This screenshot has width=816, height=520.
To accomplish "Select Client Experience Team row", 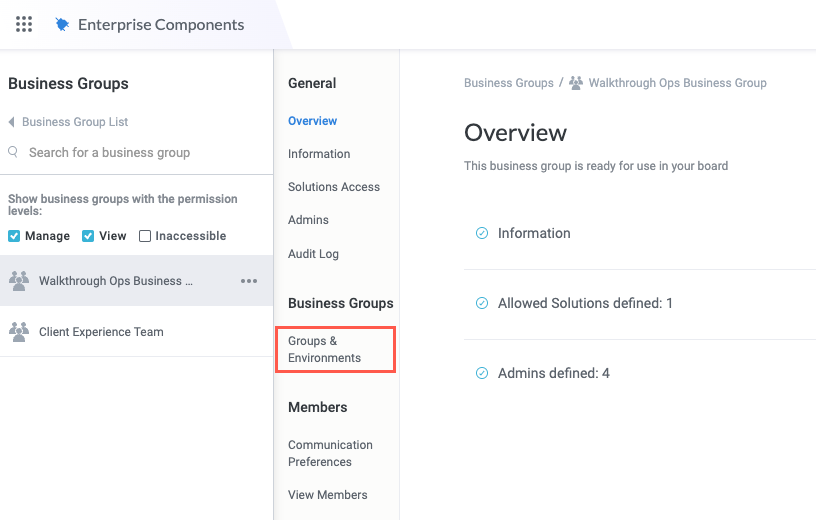I will coord(136,332).
